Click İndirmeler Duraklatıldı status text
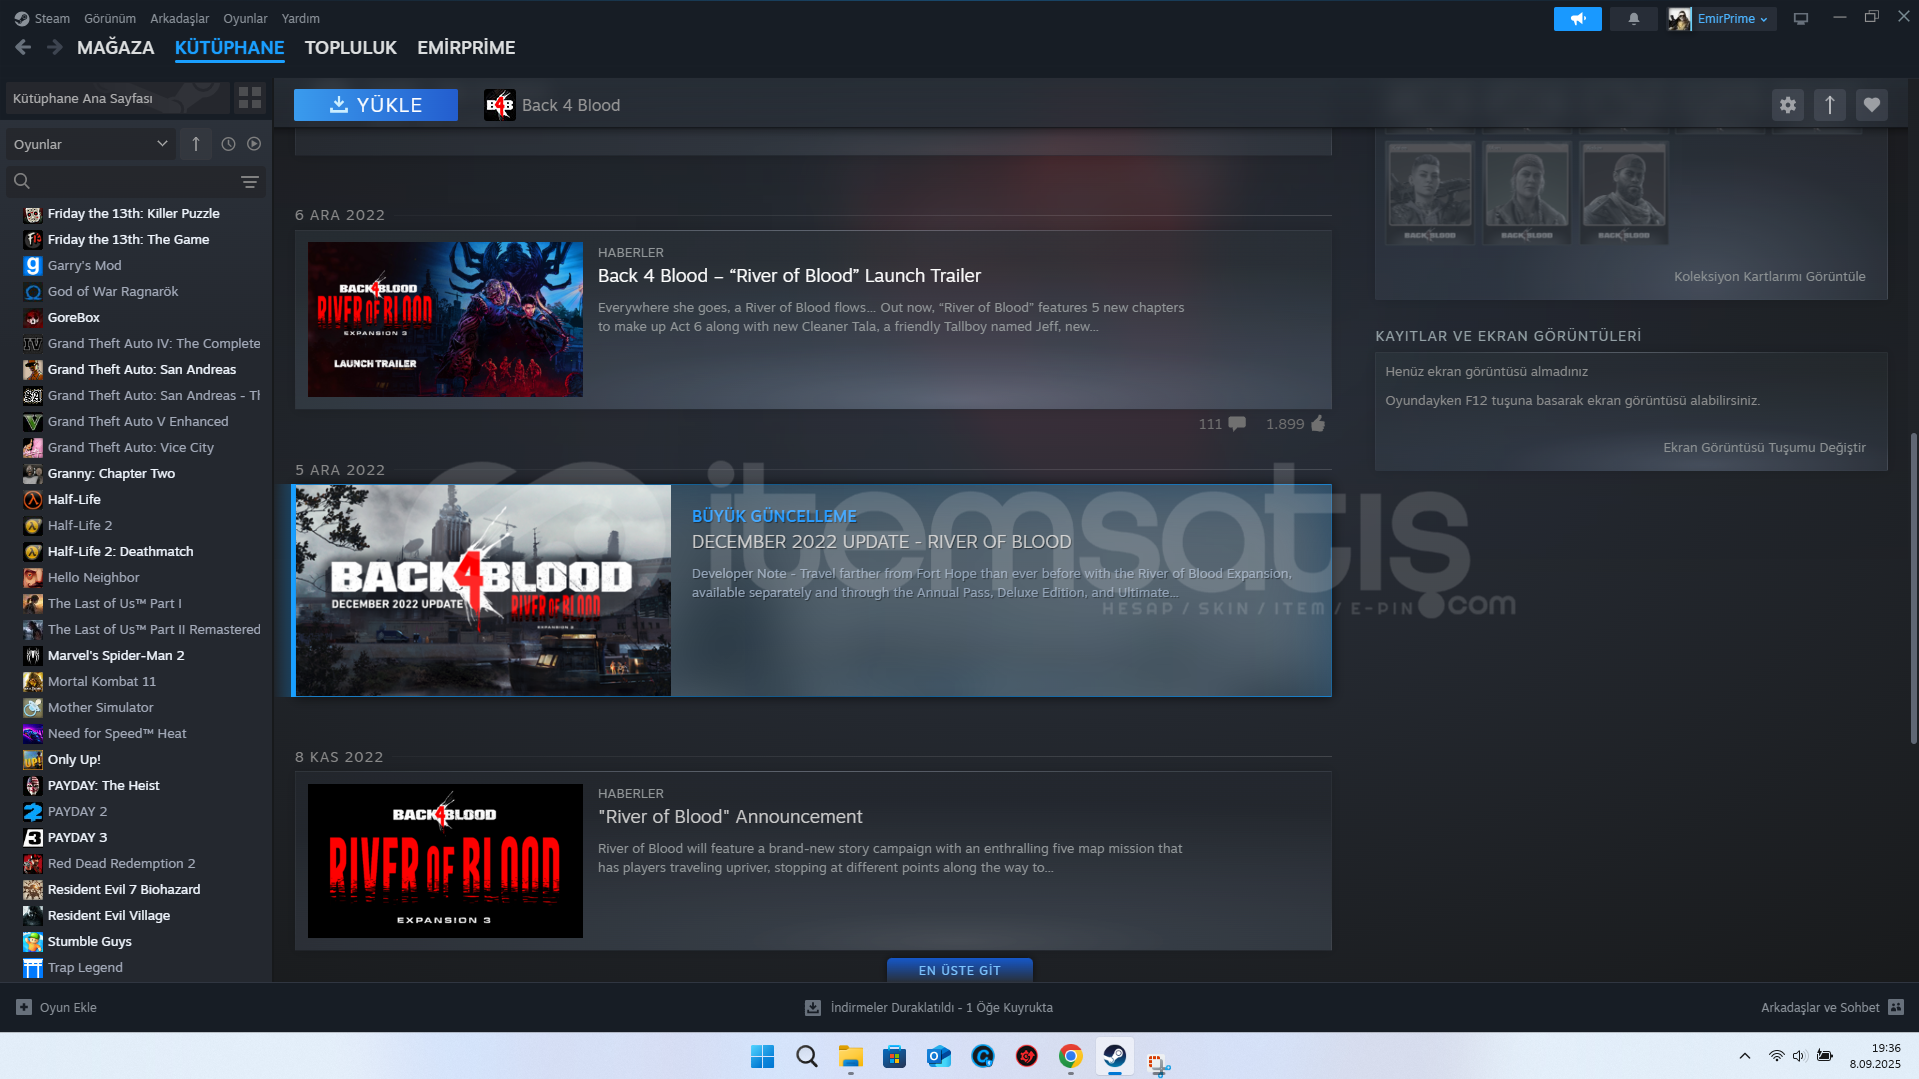This screenshot has height=1079, width=1919. pyautogui.click(x=941, y=1007)
